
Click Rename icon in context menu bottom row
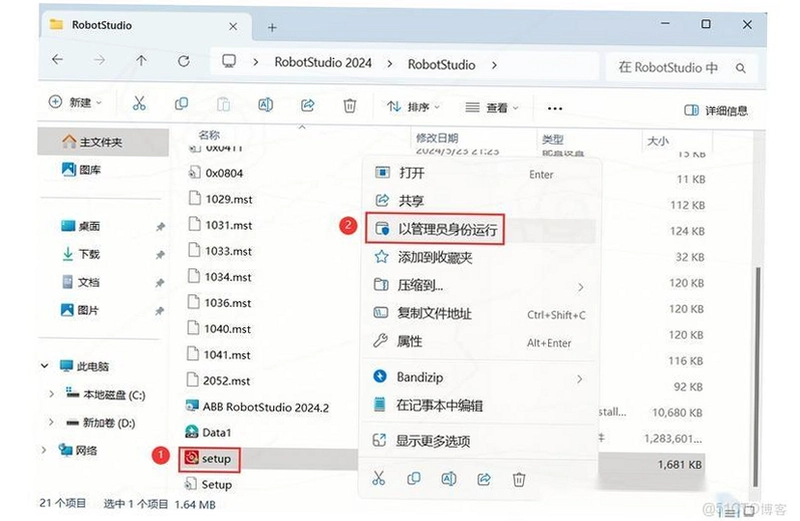tap(448, 479)
